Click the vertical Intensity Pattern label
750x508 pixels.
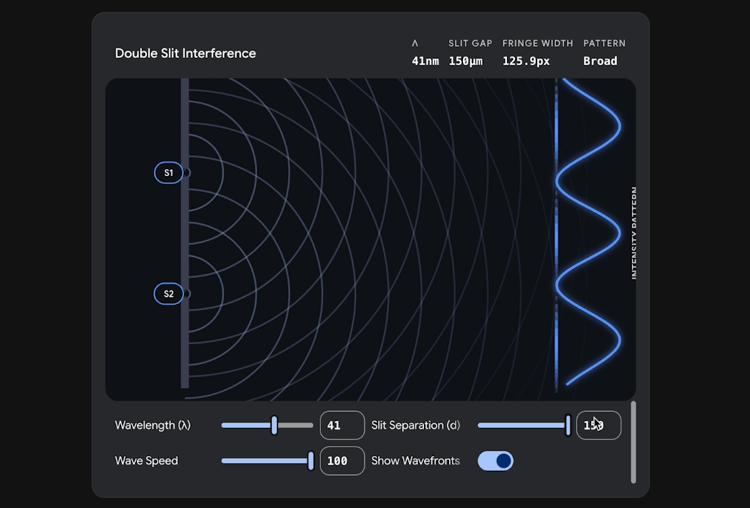[x=634, y=233]
